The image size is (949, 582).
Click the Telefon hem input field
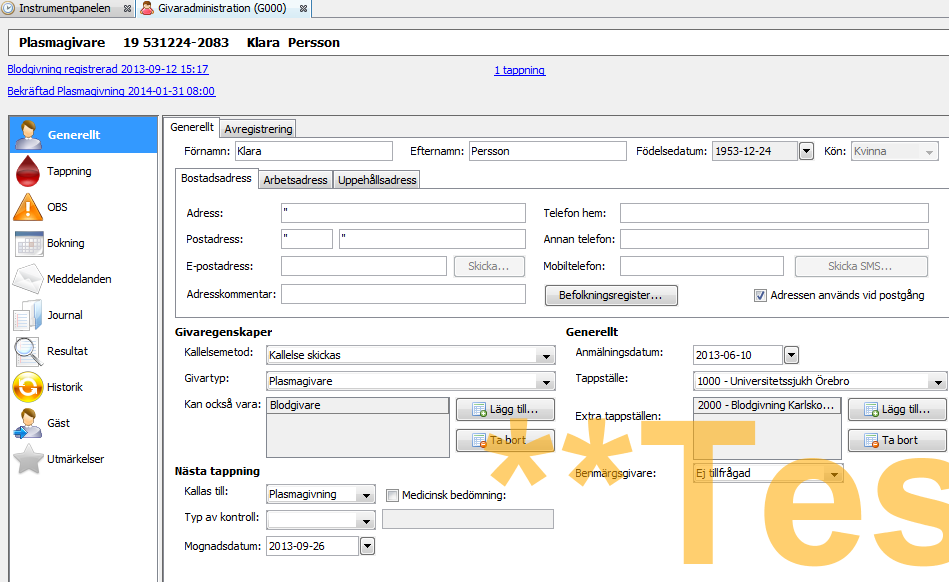tap(774, 213)
